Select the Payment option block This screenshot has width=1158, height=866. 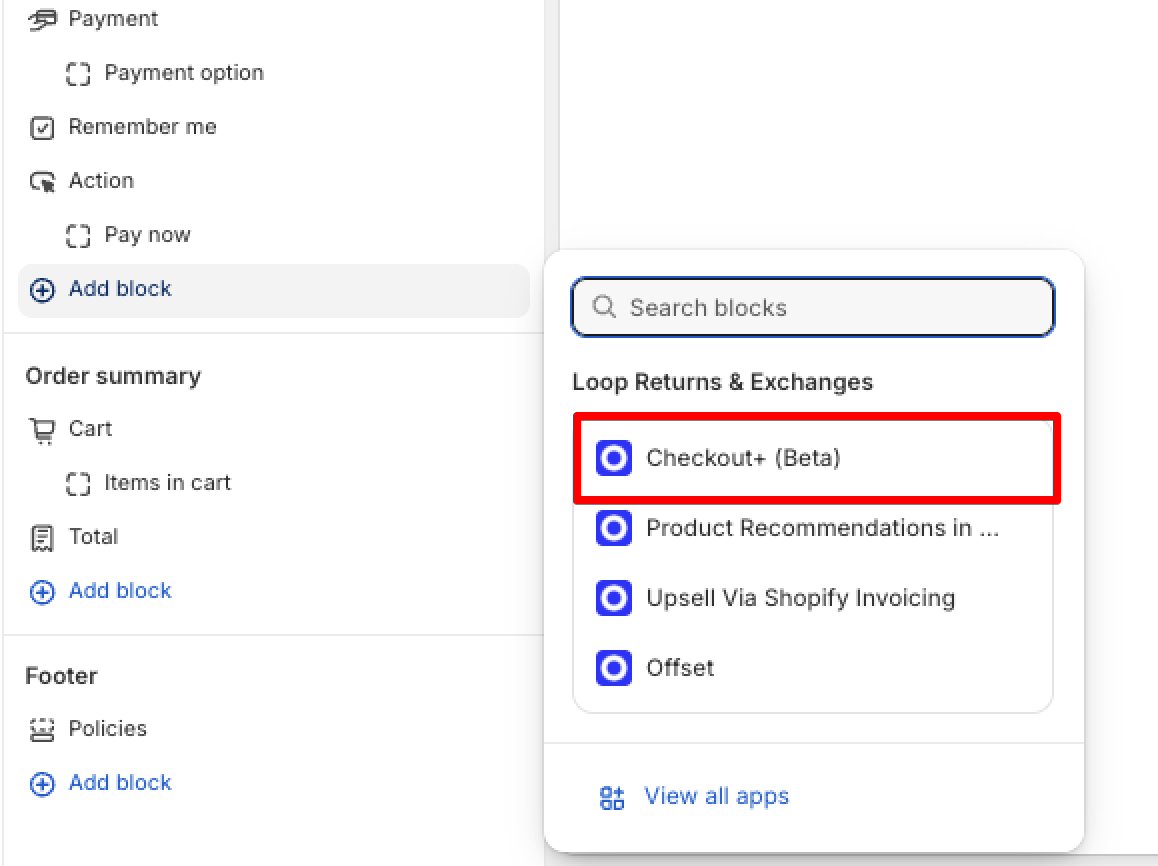pos(183,73)
